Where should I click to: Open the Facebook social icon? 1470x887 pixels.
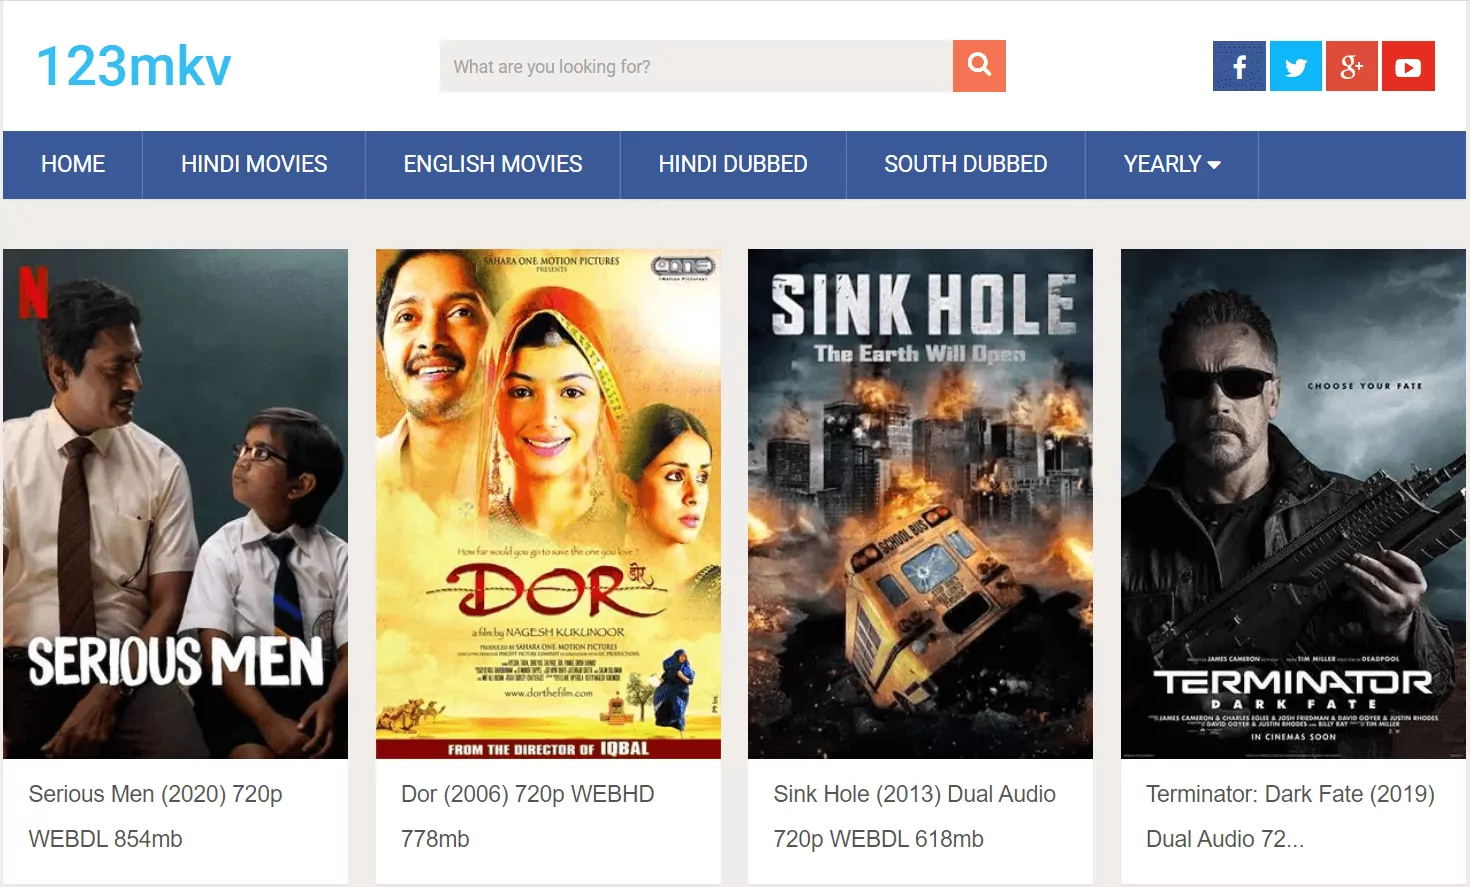1238,66
